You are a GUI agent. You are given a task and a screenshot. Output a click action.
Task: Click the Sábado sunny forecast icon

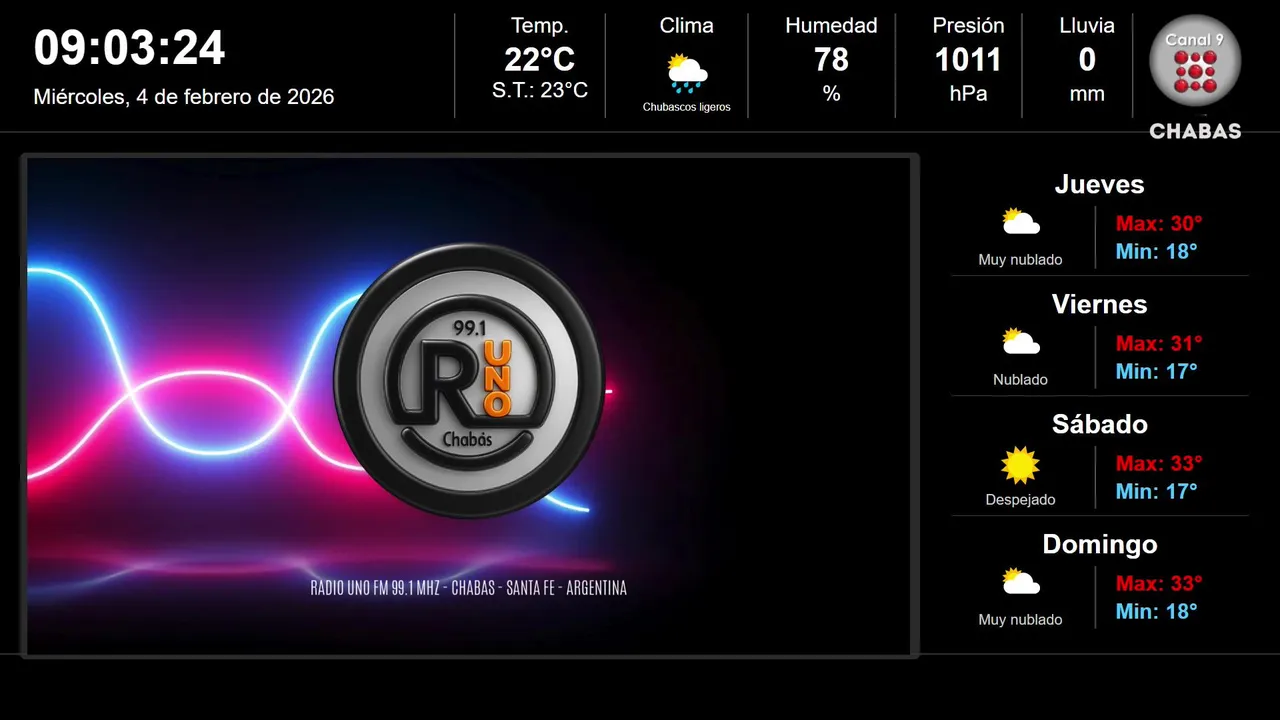click(1020, 465)
